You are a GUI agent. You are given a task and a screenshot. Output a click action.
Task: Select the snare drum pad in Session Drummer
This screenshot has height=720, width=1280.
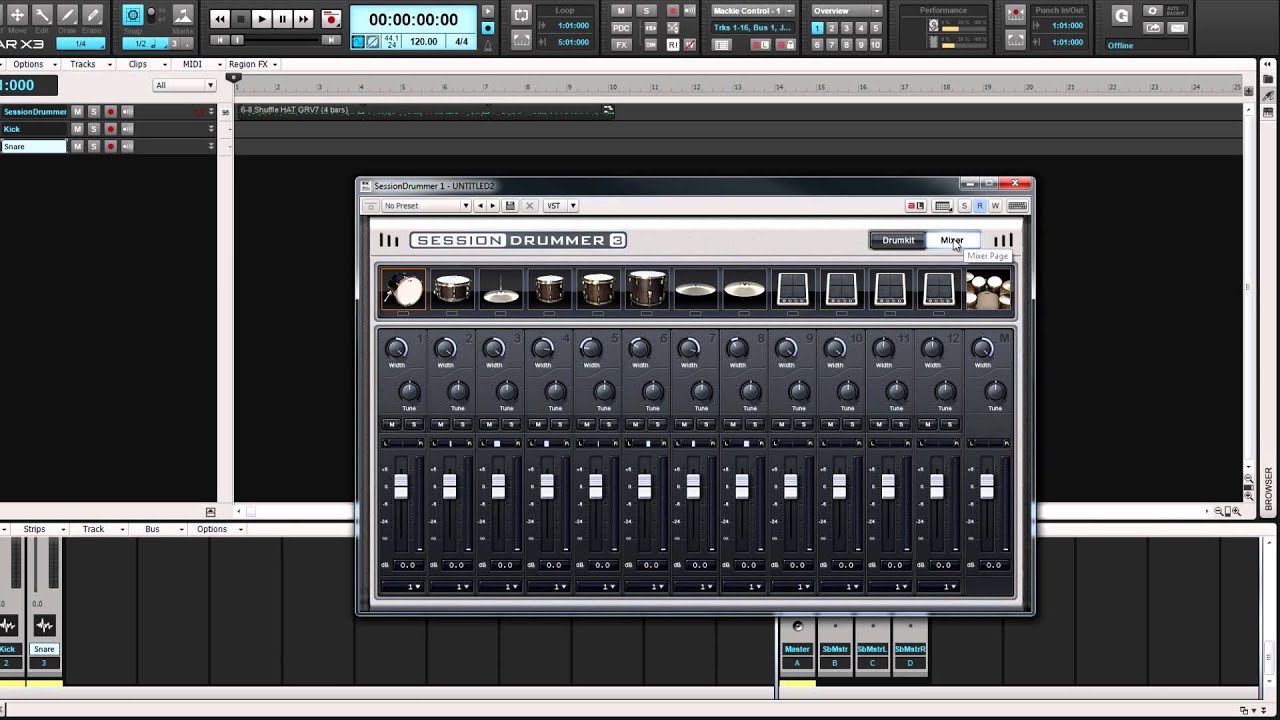pyautogui.click(x=452, y=290)
